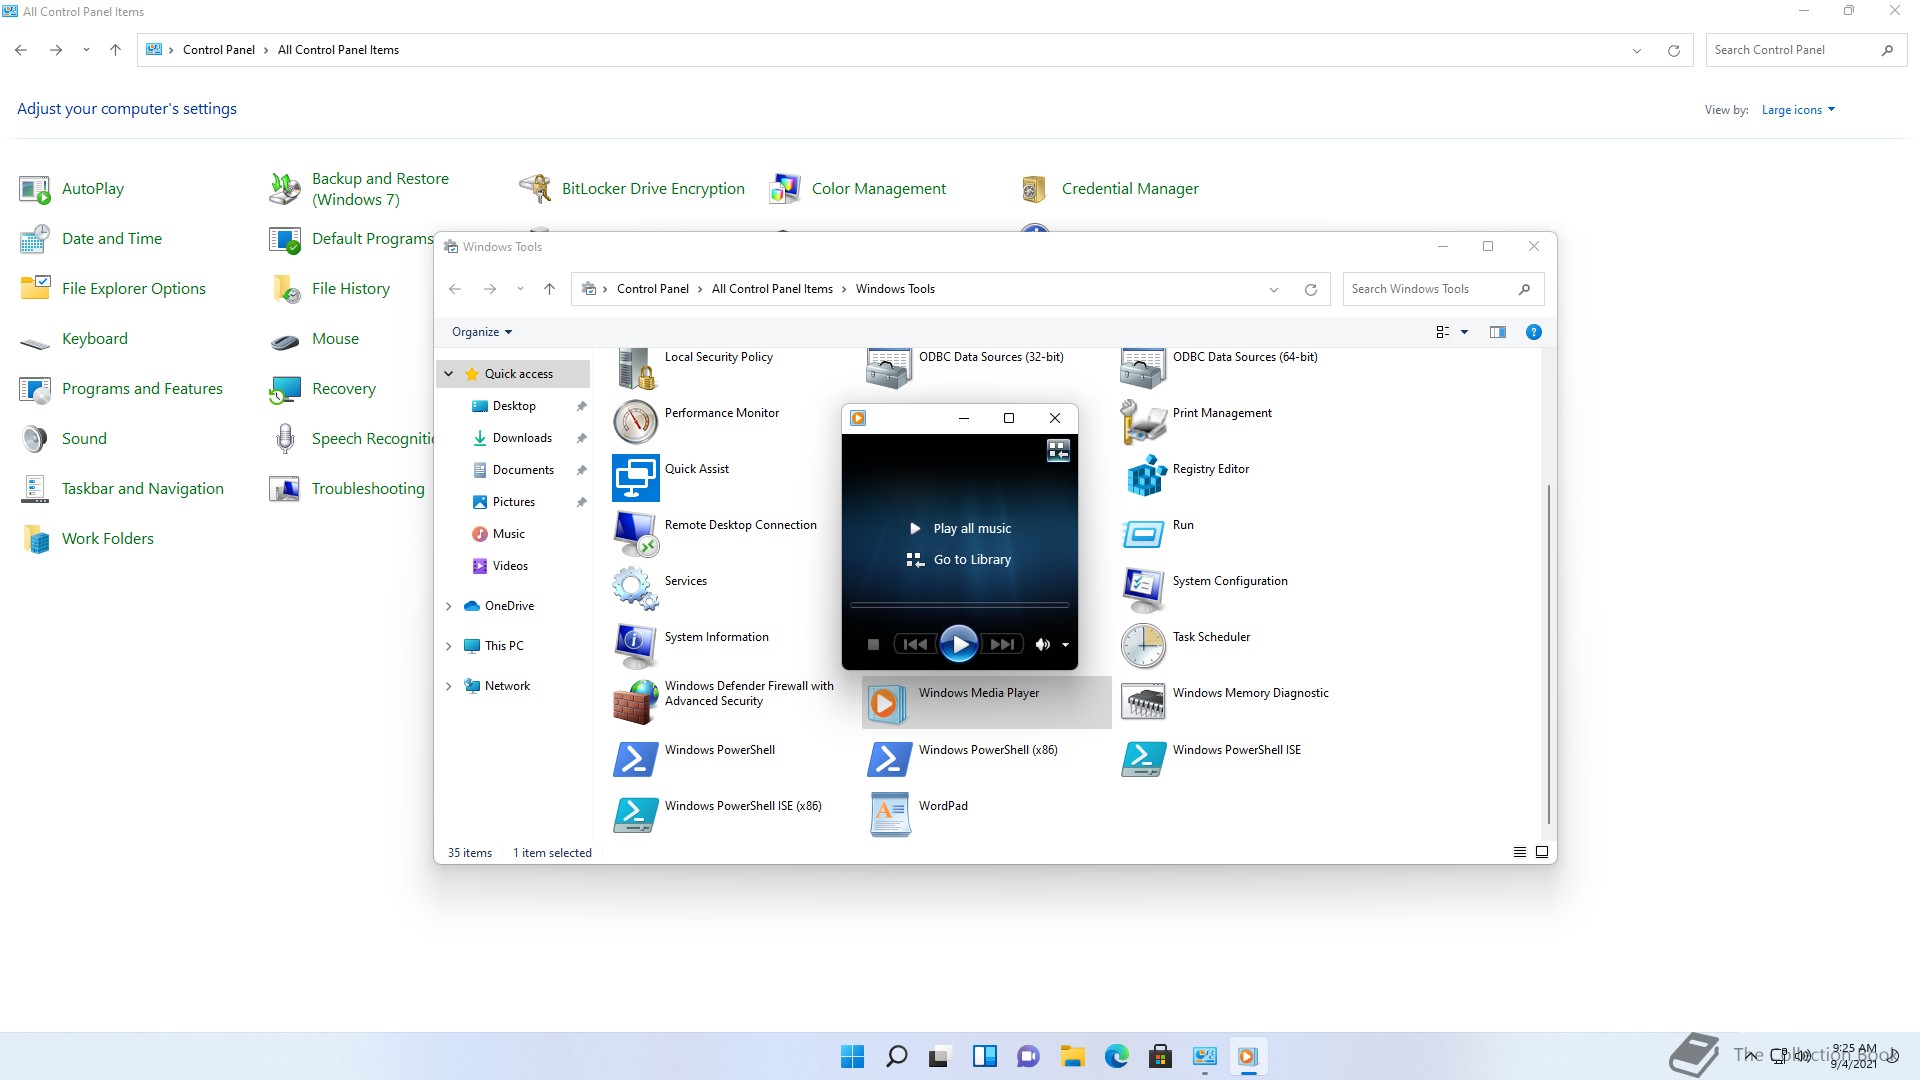Viewport: 1920px width, 1080px height.
Task: Click the Search Windows Tools field
Action: tap(1443, 289)
